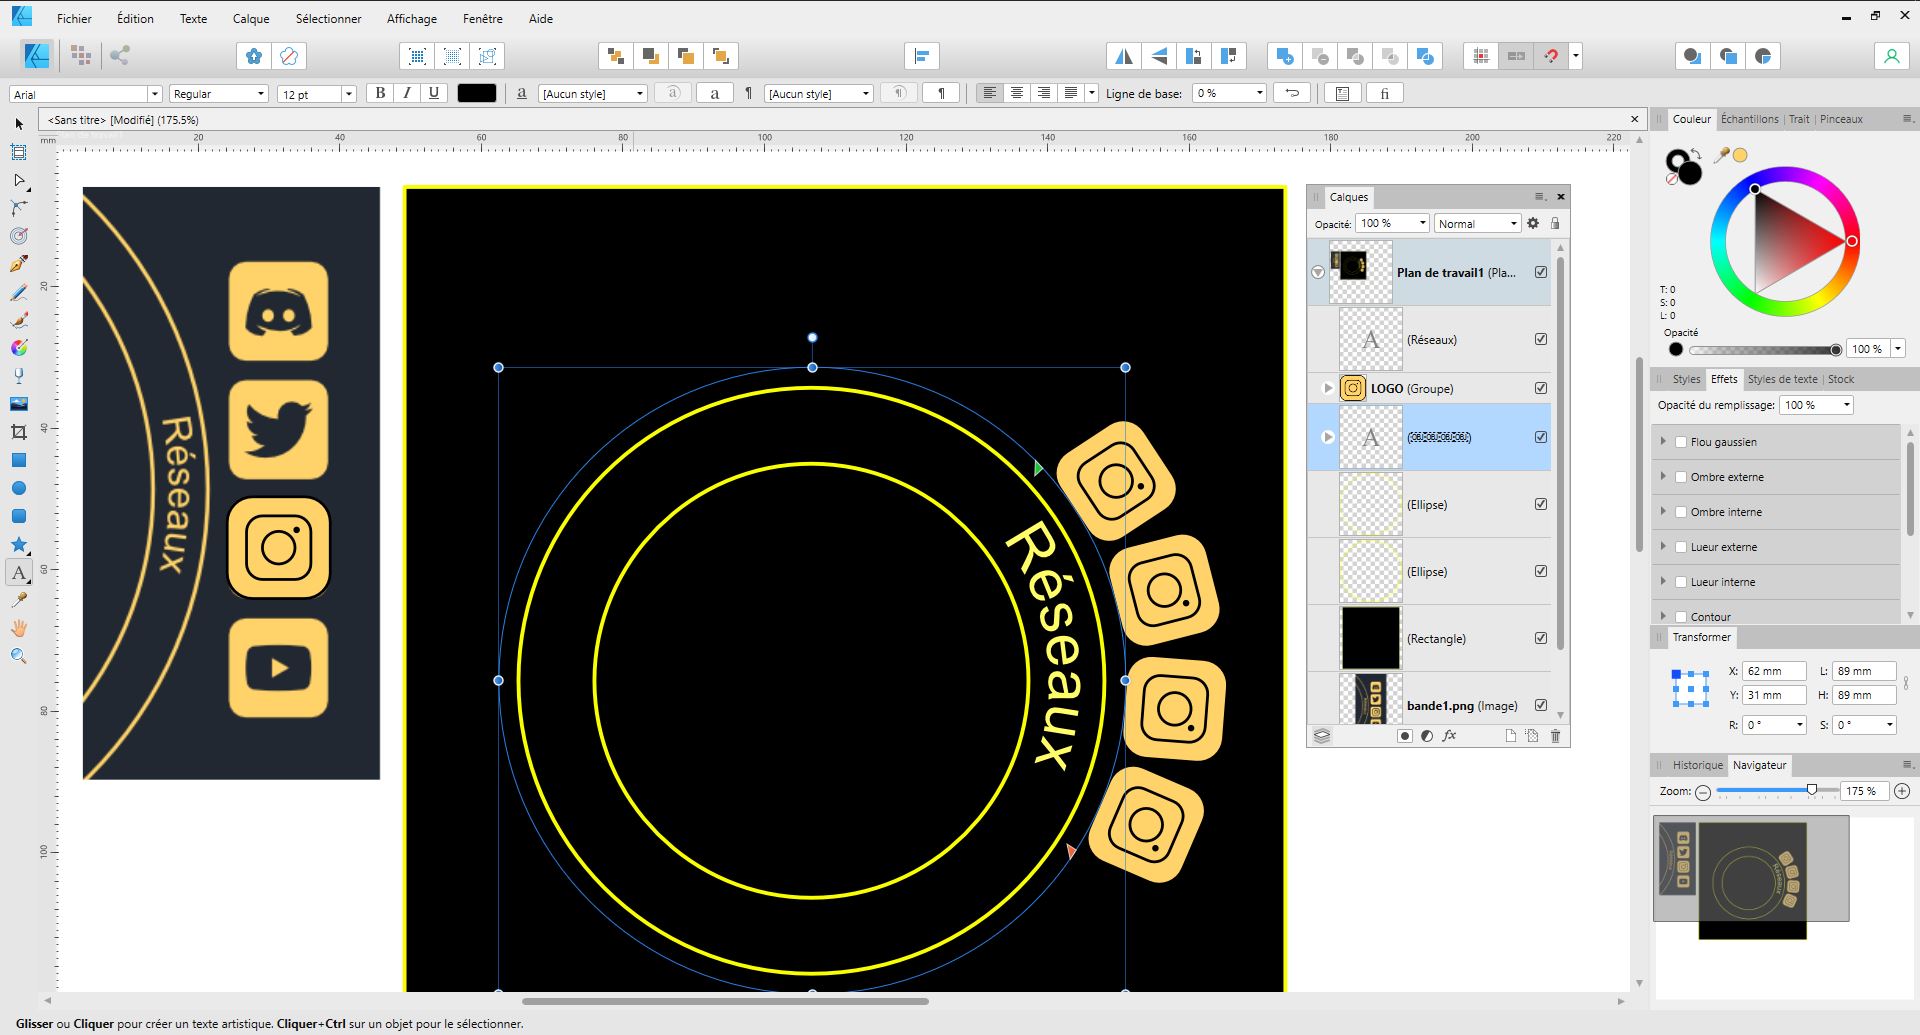Image resolution: width=1920 pixels, height=1035 pixels.
Task: Open the Regular font style dropdown
Action: click(260, 94)
